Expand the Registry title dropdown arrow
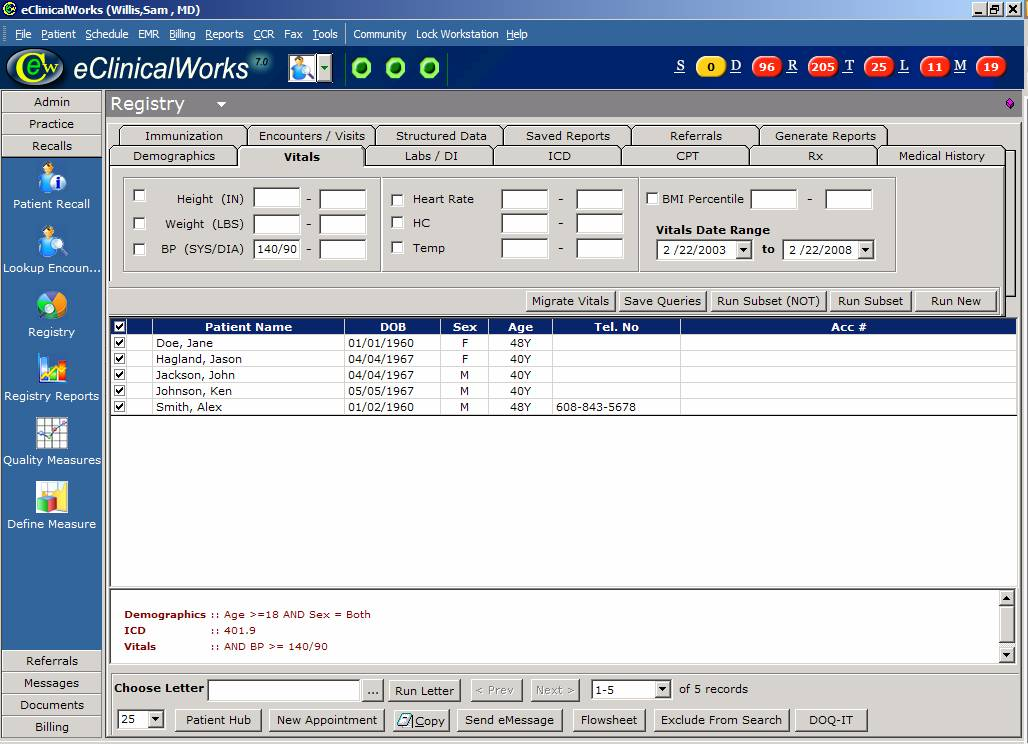1028x744 pixels. point(222,104)
